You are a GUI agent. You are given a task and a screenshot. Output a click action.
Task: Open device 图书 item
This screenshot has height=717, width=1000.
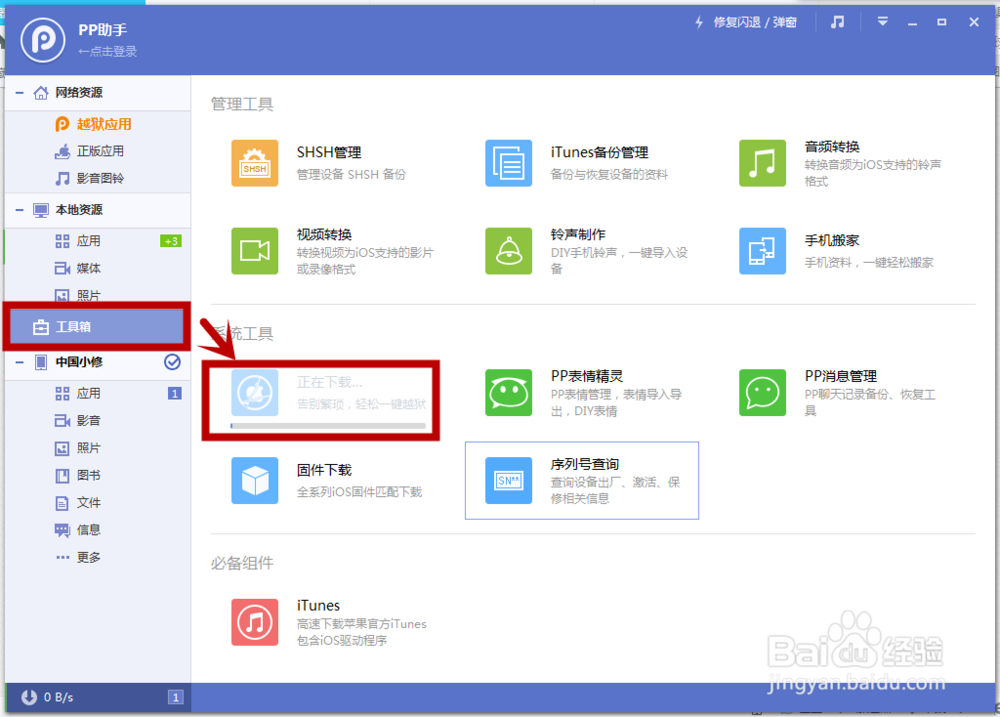click(x=89, y=476)
